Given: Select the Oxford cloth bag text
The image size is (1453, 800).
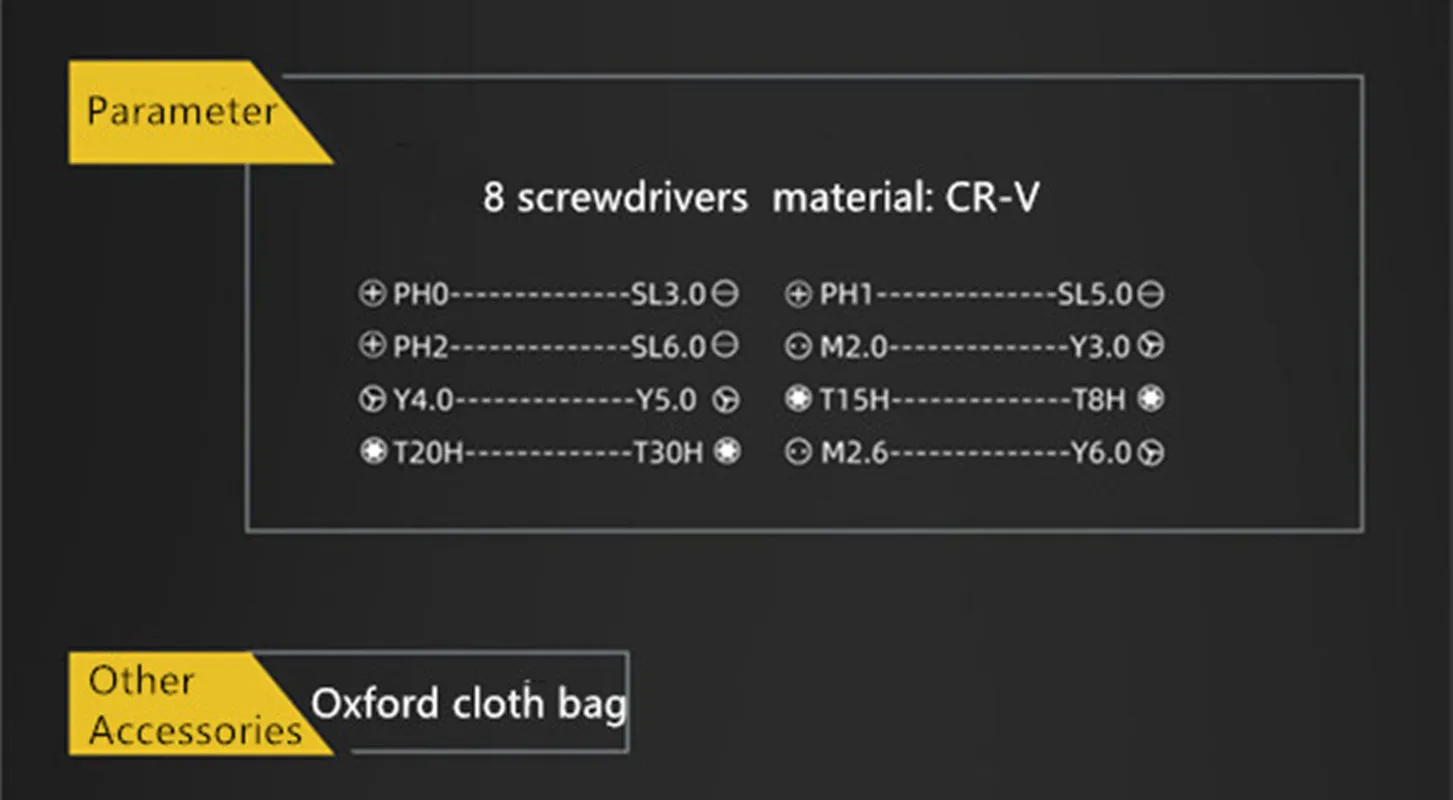Looking at the screenshot, I should tap(468, 704).
